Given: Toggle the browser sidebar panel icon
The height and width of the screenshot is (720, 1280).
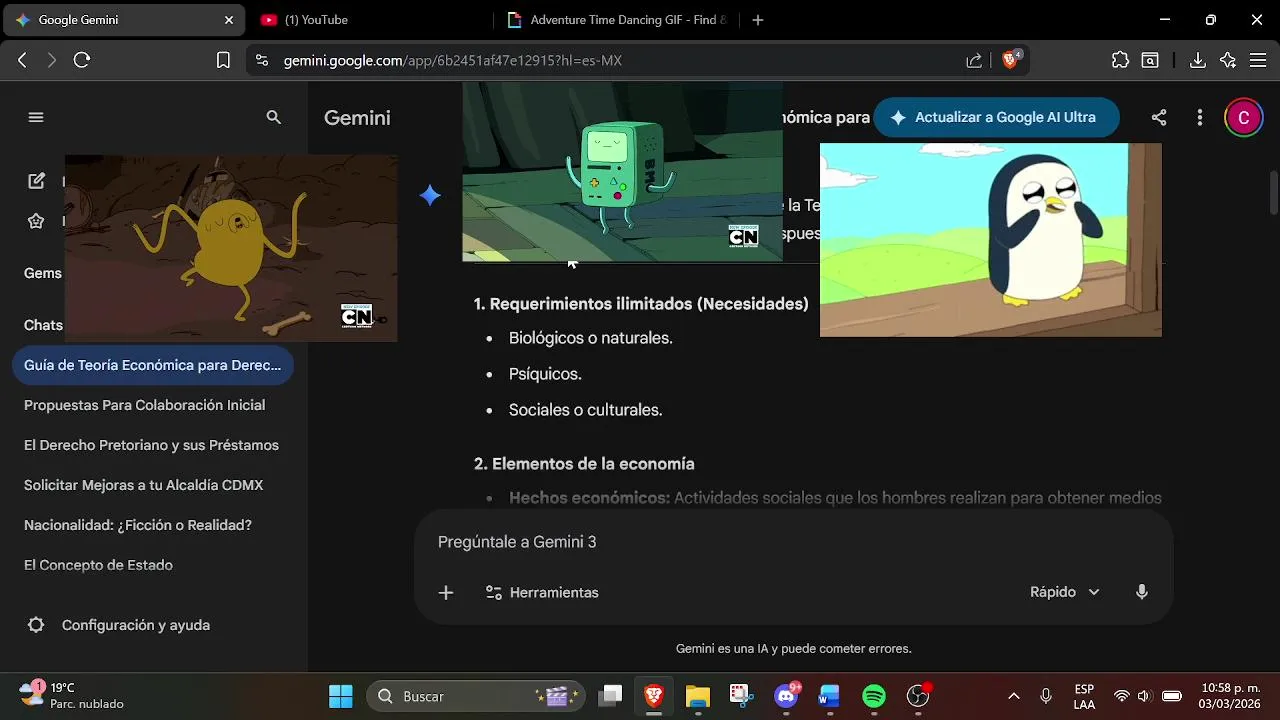Looking at the screenshot, I should pos(1150,60).
